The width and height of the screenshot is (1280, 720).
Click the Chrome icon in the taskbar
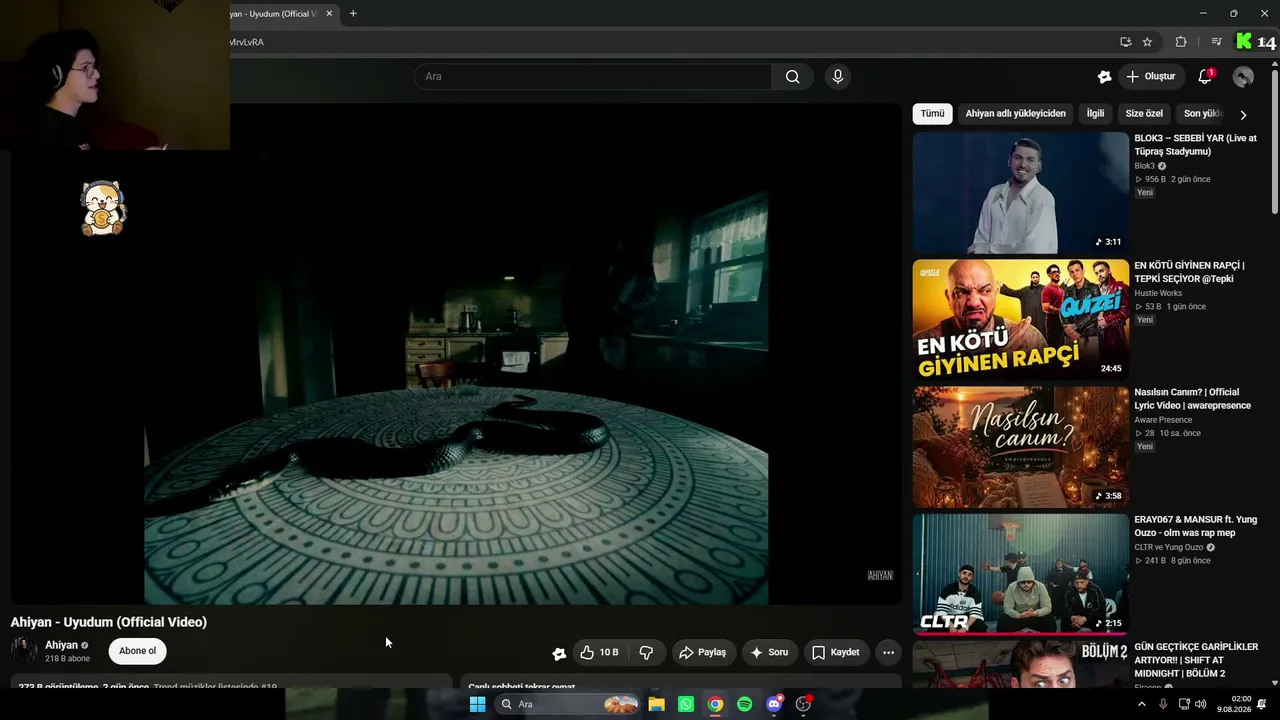pyautogui.click(x=715, y=704)
